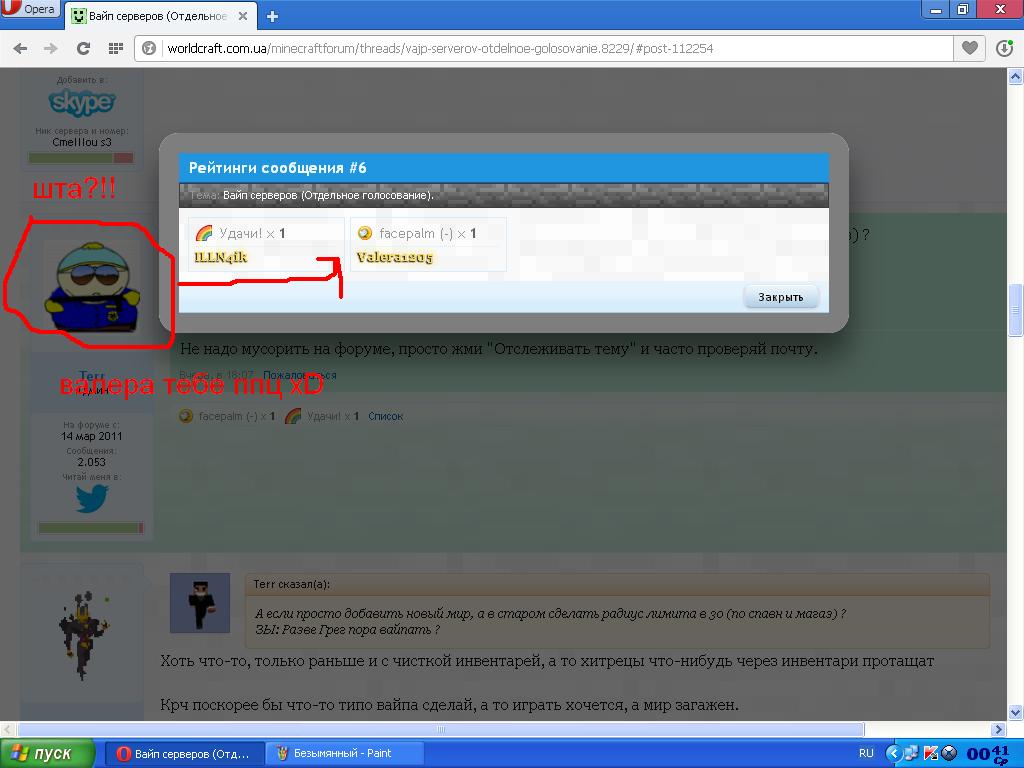This screenshot has height=768, width=1024.
Task: Open the Opera main menu button
Action: tap(29, 9)
